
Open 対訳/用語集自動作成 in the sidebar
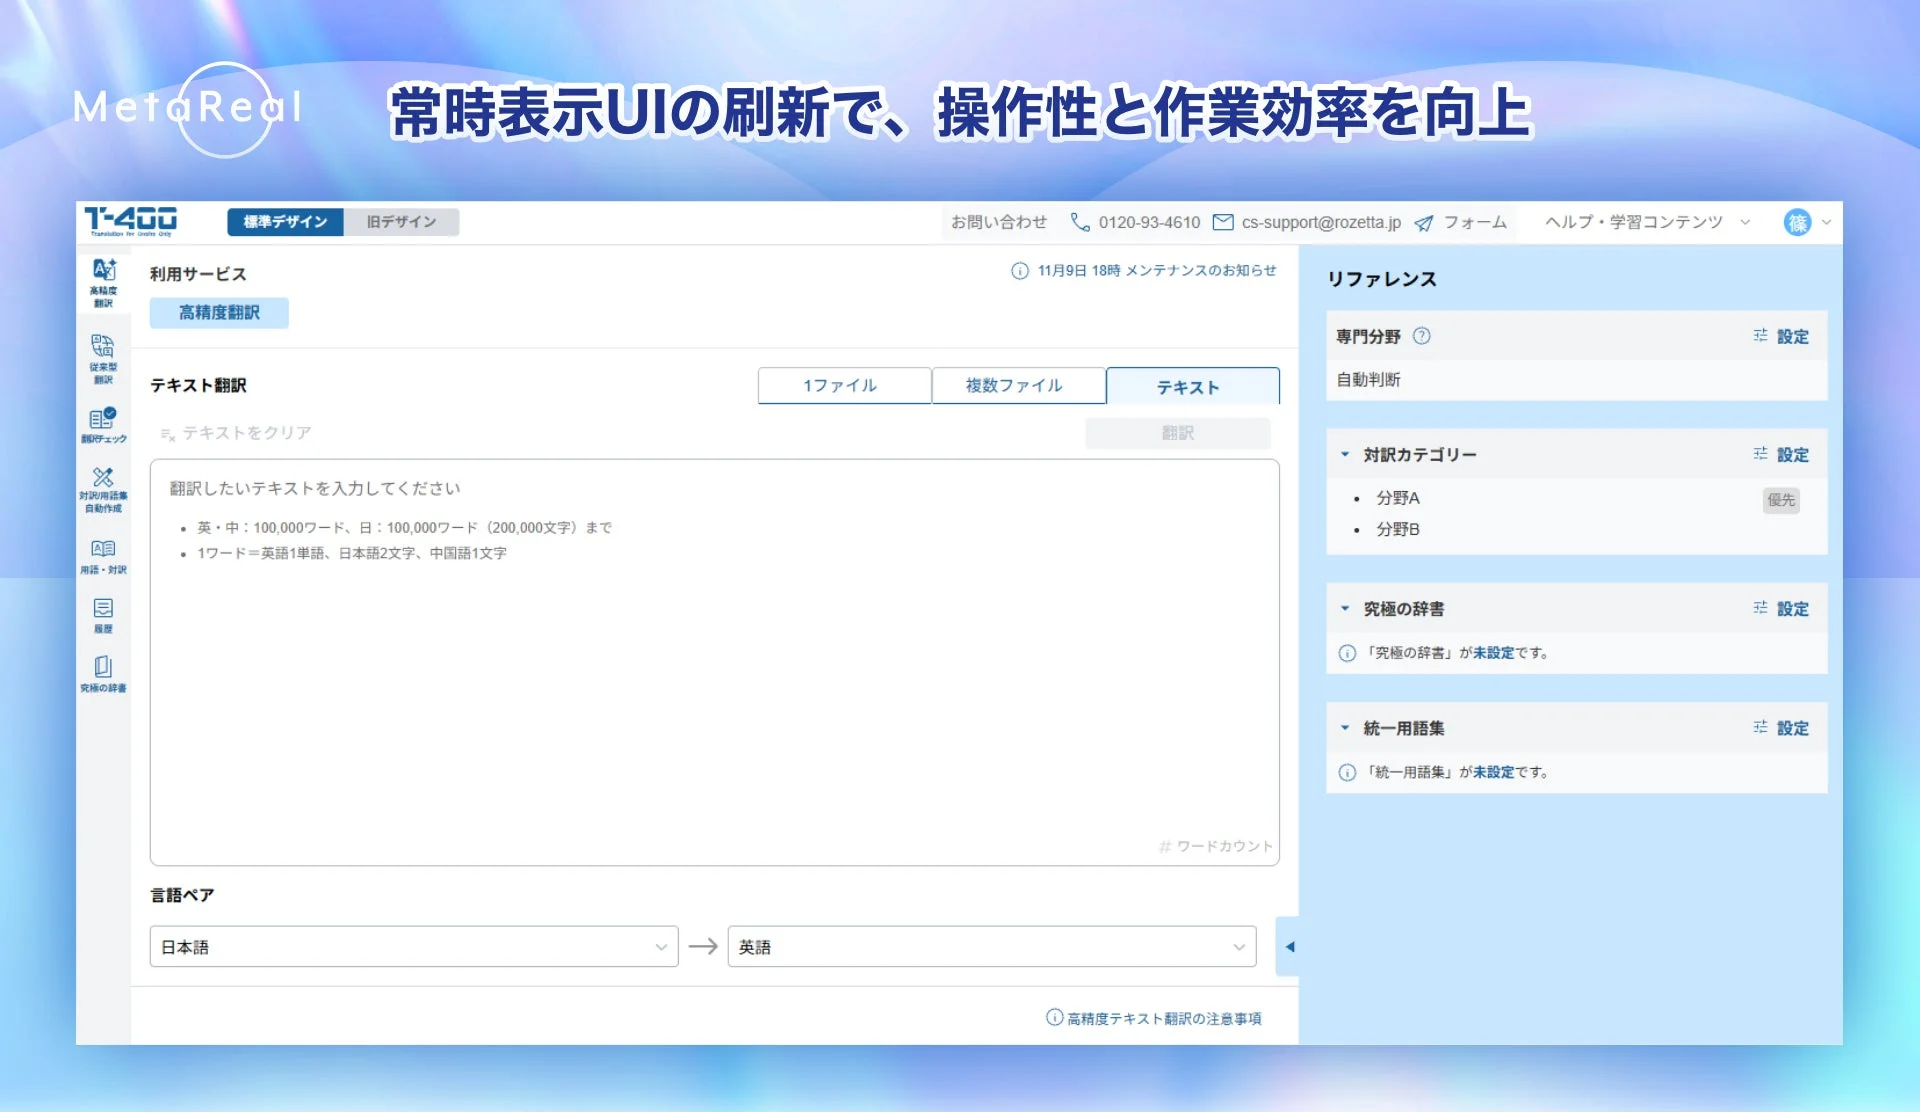[104, 490]
